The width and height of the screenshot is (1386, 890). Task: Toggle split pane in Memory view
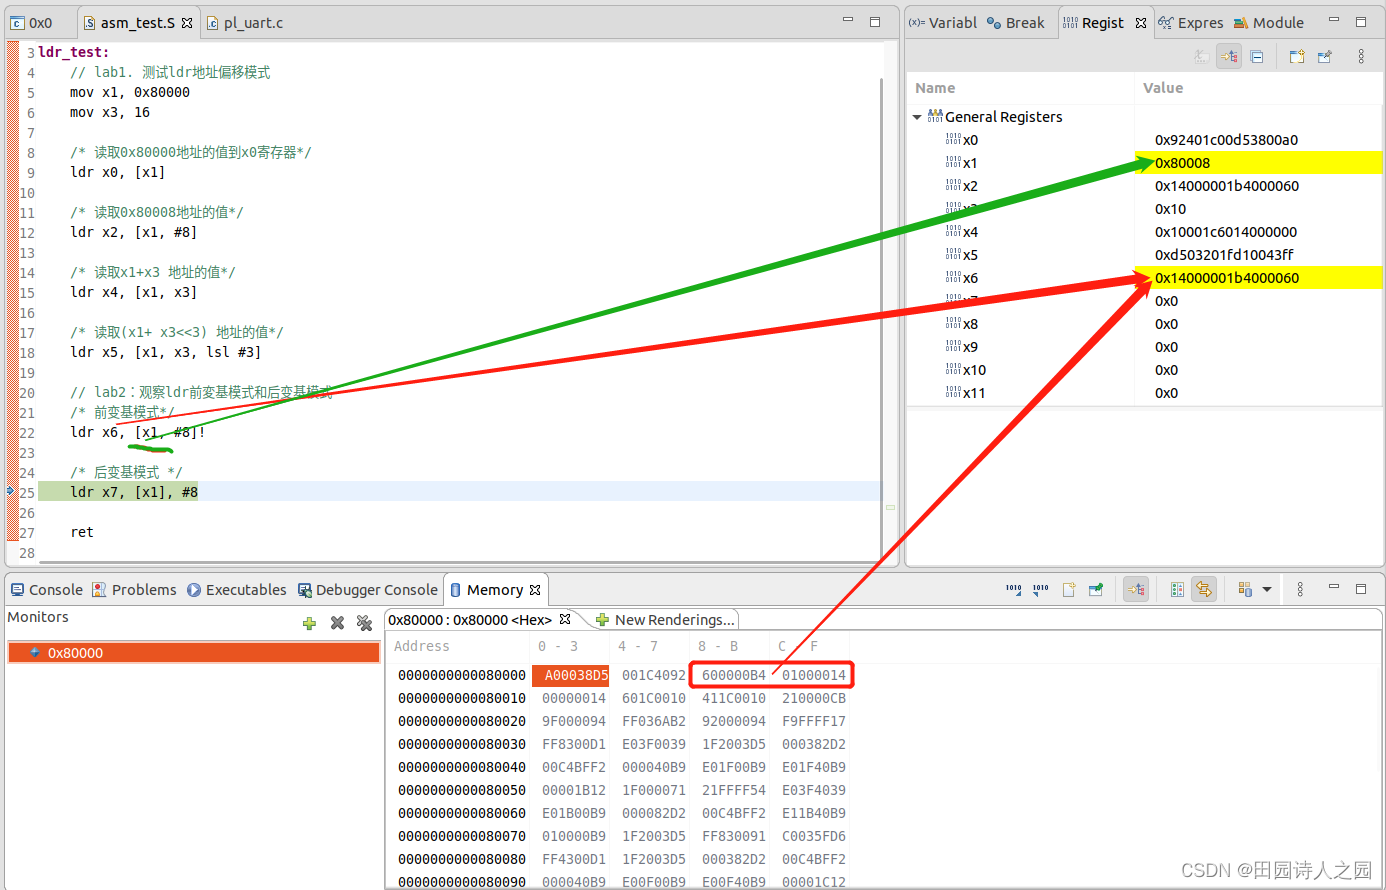click(1177, 590)
